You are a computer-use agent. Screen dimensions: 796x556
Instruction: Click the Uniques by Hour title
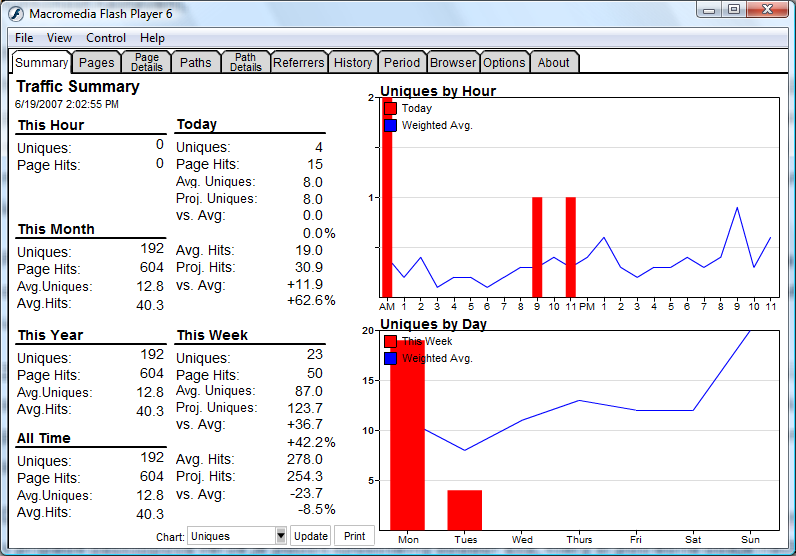438,91
